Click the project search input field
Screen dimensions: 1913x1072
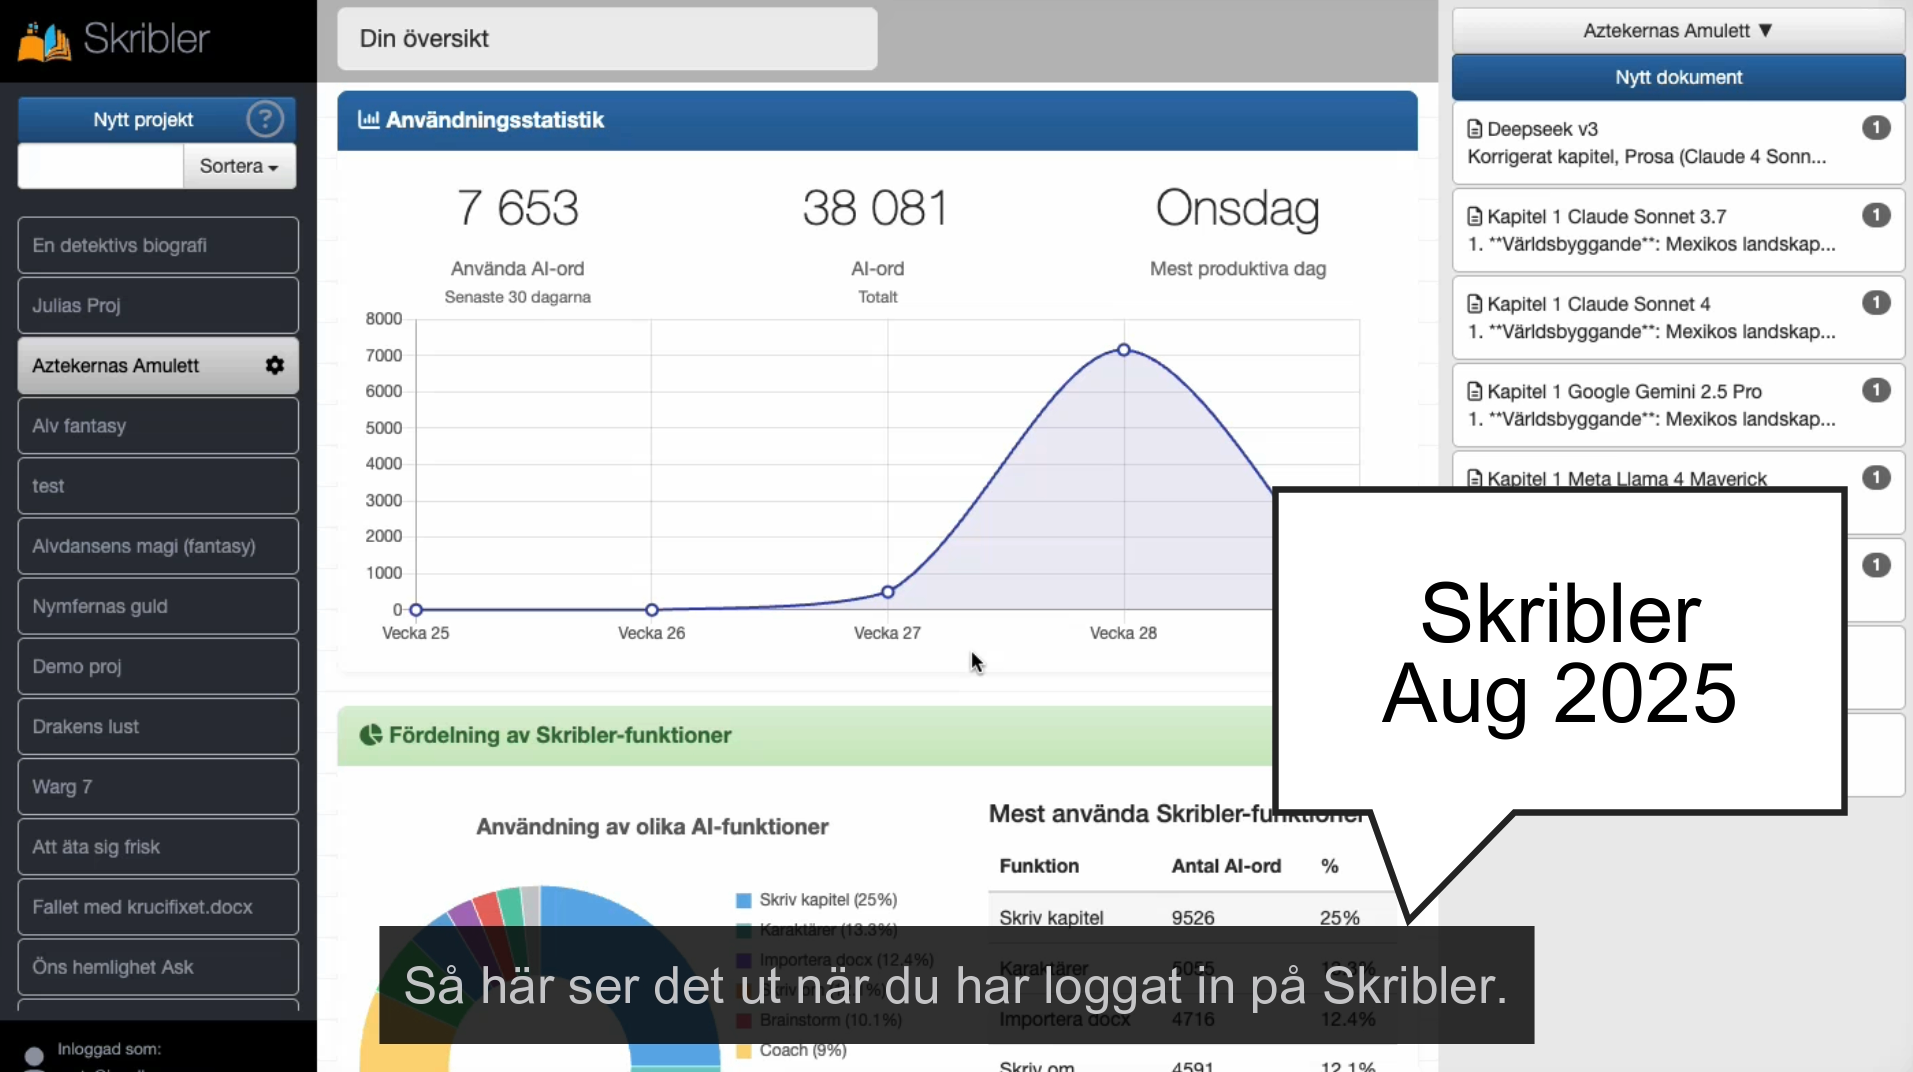[101, 166]
